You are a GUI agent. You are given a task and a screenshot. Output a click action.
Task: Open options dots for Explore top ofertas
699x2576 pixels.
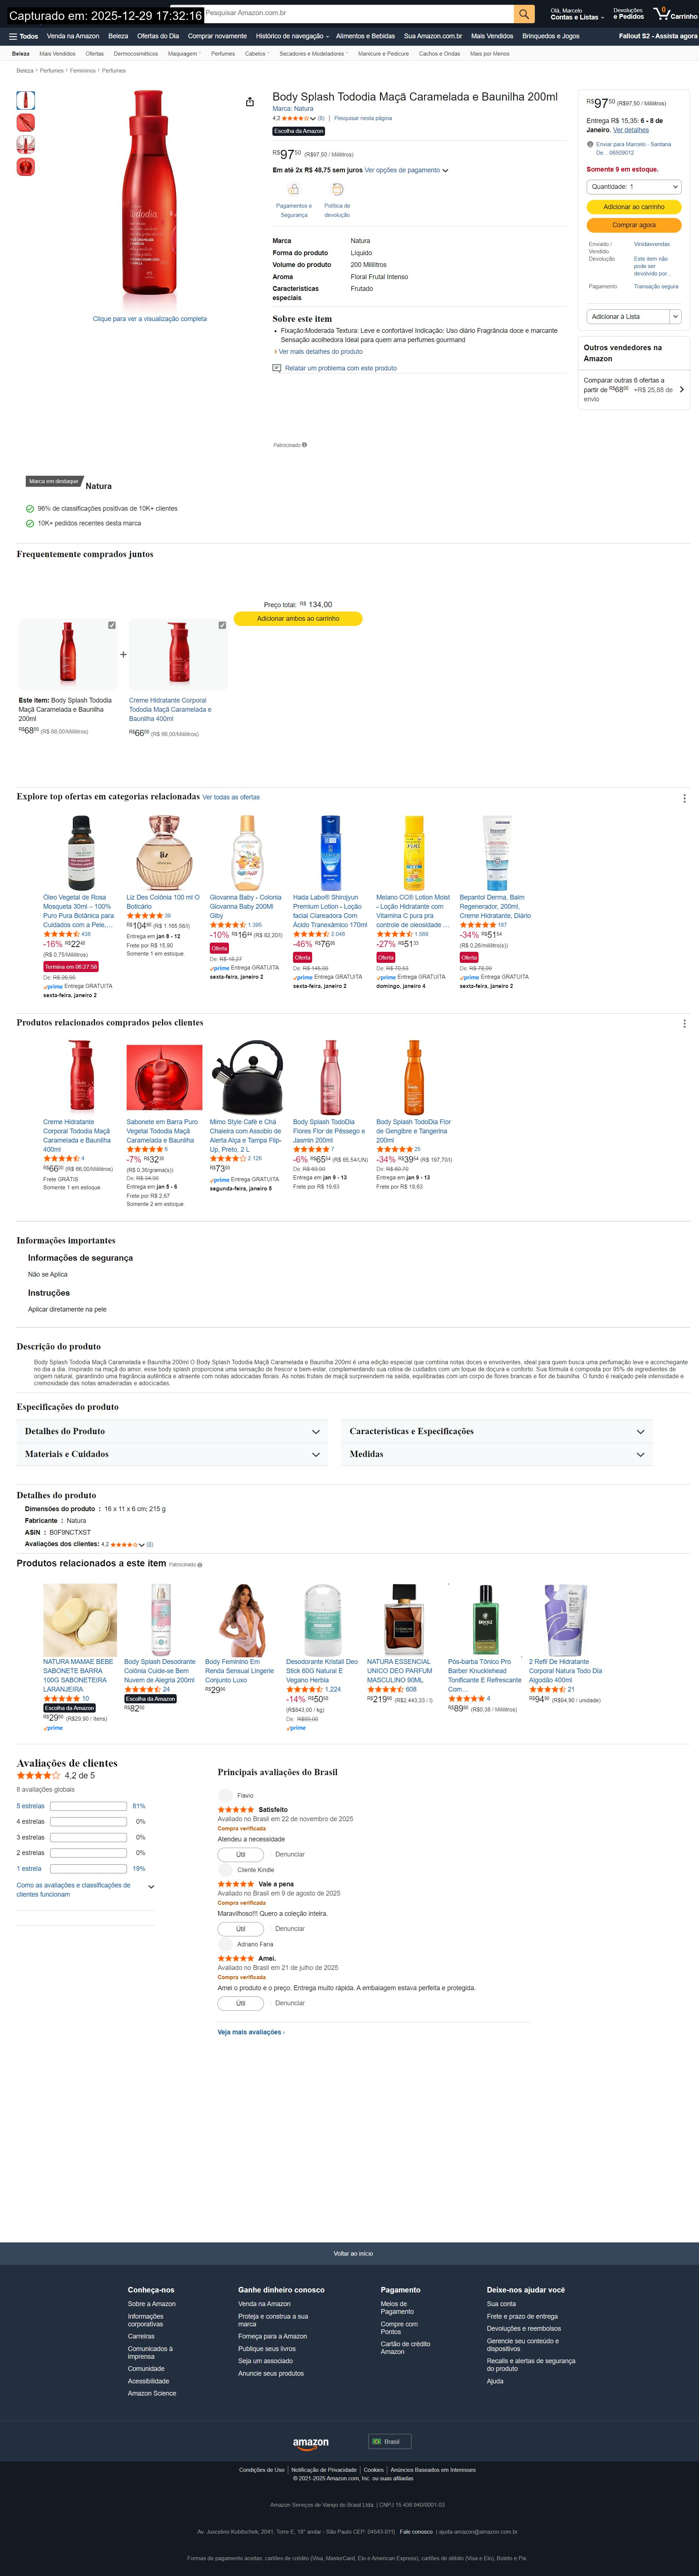coord(684,798)
